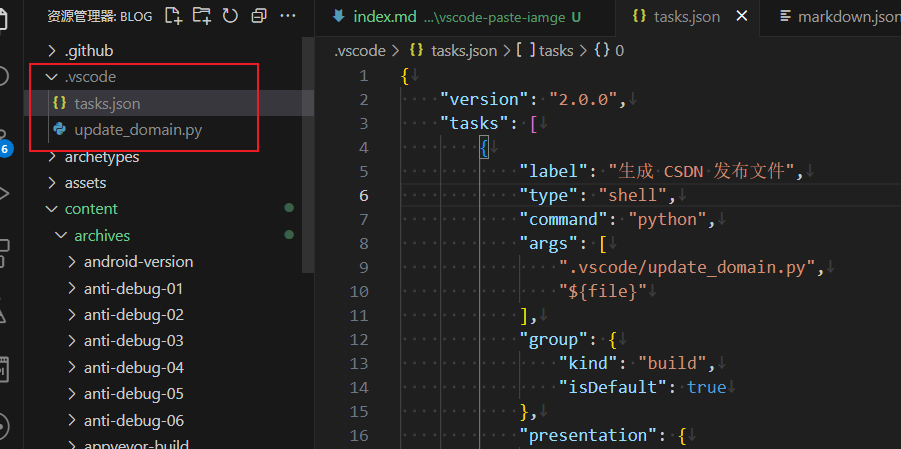Expand the android-version folder
Screen dimensions: 901x449
(138, 262)
